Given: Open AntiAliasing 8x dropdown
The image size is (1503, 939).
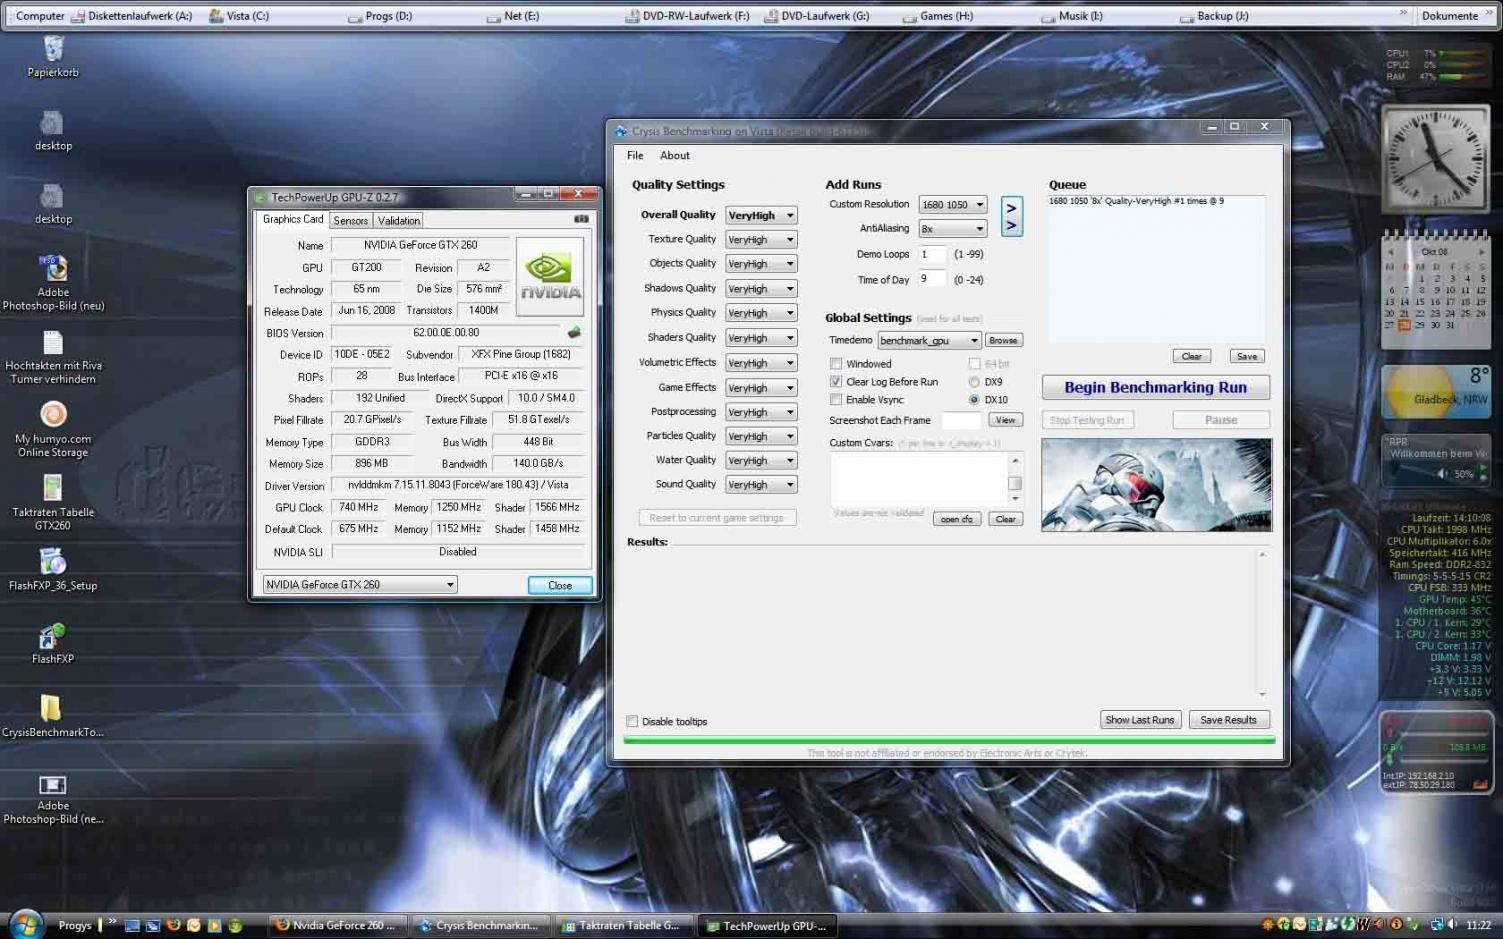Looking at the screenshot, I should tap(953, 229).
